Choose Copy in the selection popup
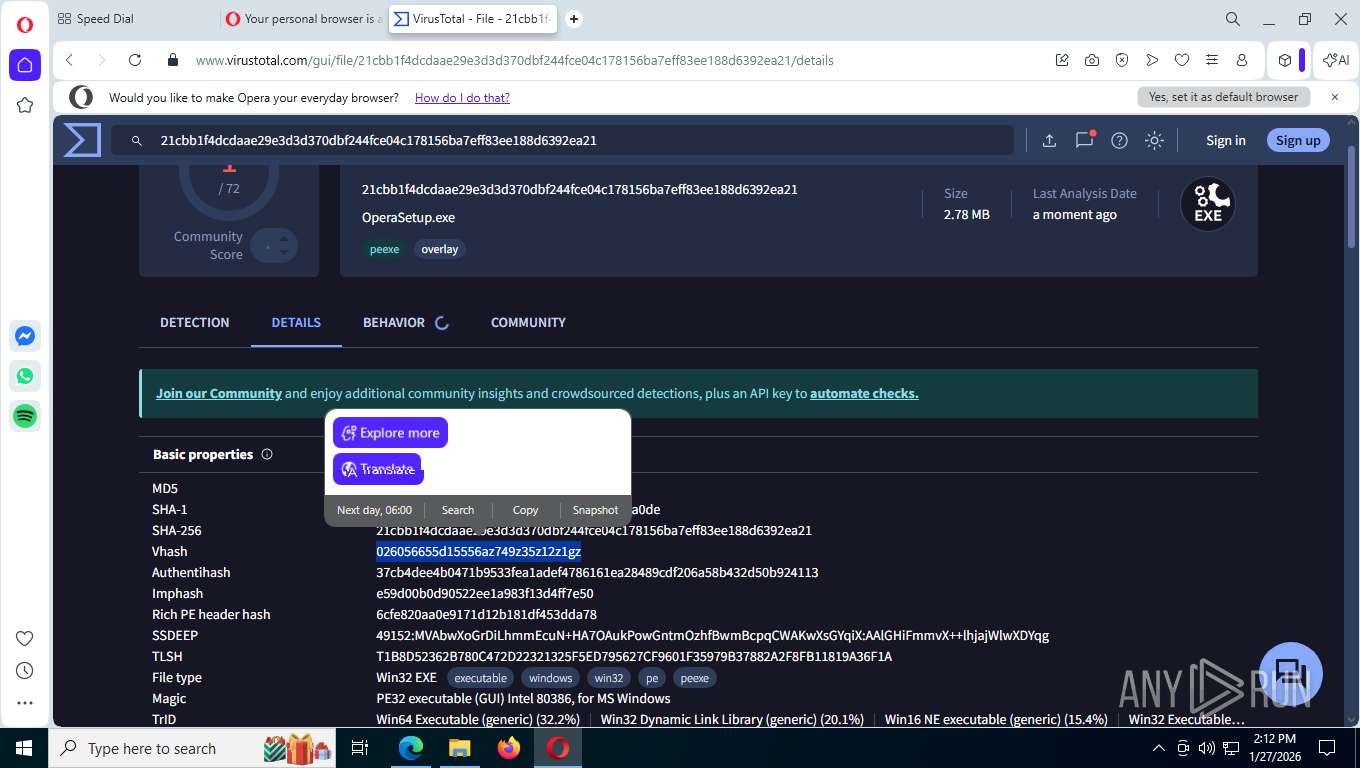 525,510
